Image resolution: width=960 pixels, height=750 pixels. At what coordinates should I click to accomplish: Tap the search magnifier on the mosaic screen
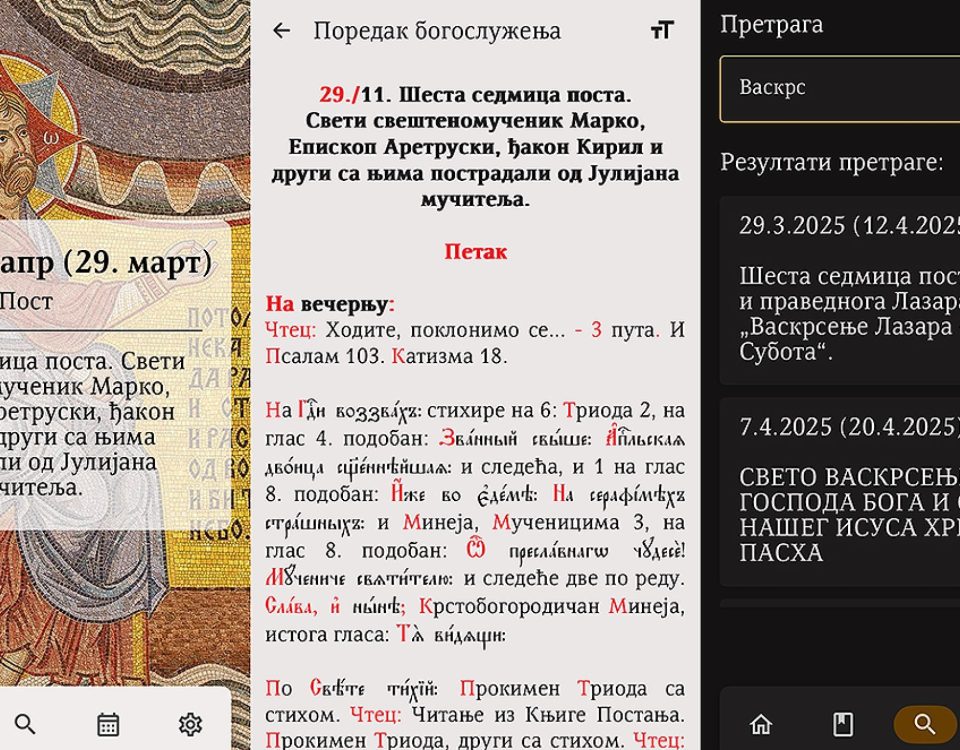click(26, 724)
